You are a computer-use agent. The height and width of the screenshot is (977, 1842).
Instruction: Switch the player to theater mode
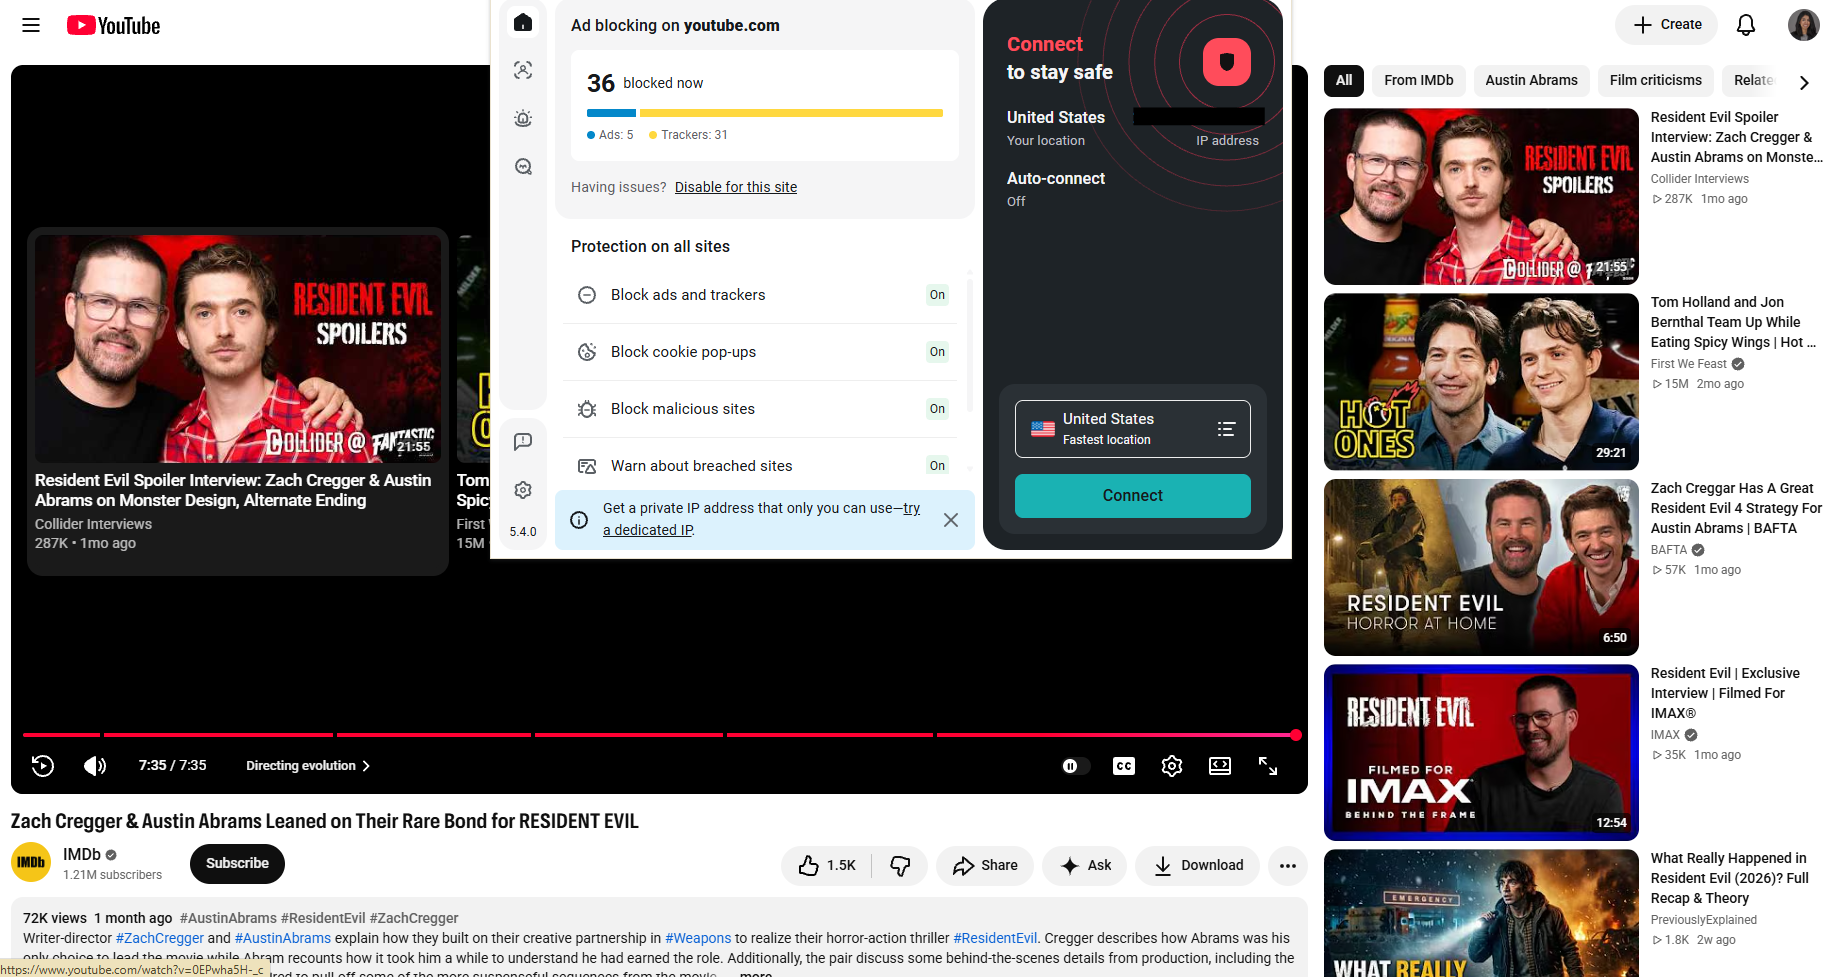(x=1220, y=766)
